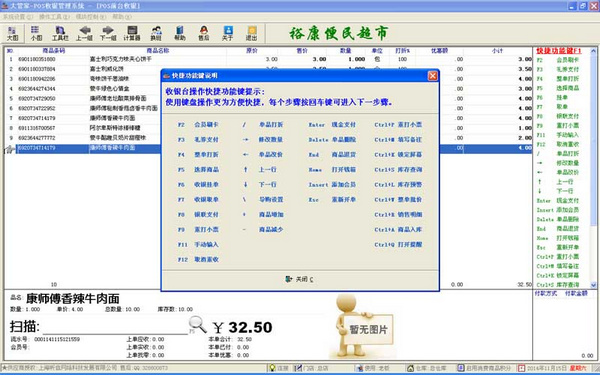Screen dimensions: 600x375
Task: Click scroll up arrow of shortcut sidebar
Action: [593, 51]
